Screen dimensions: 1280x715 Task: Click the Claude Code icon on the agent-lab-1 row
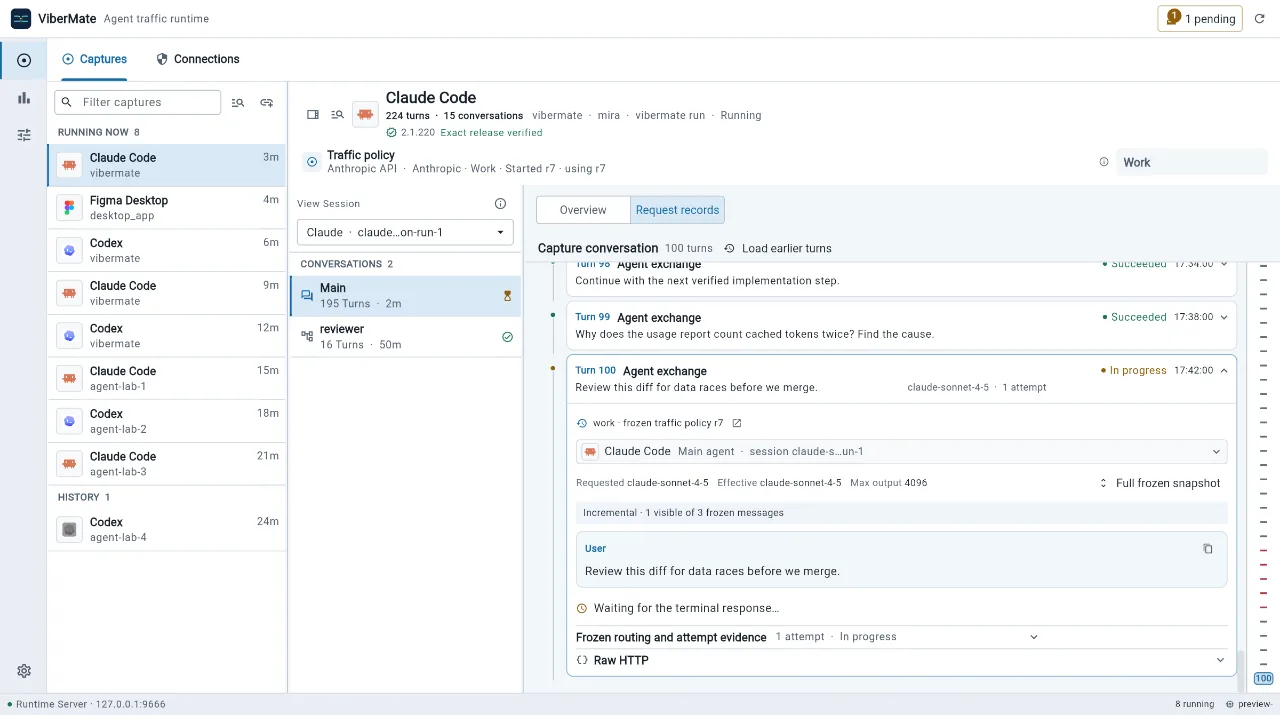click(69, 379)
